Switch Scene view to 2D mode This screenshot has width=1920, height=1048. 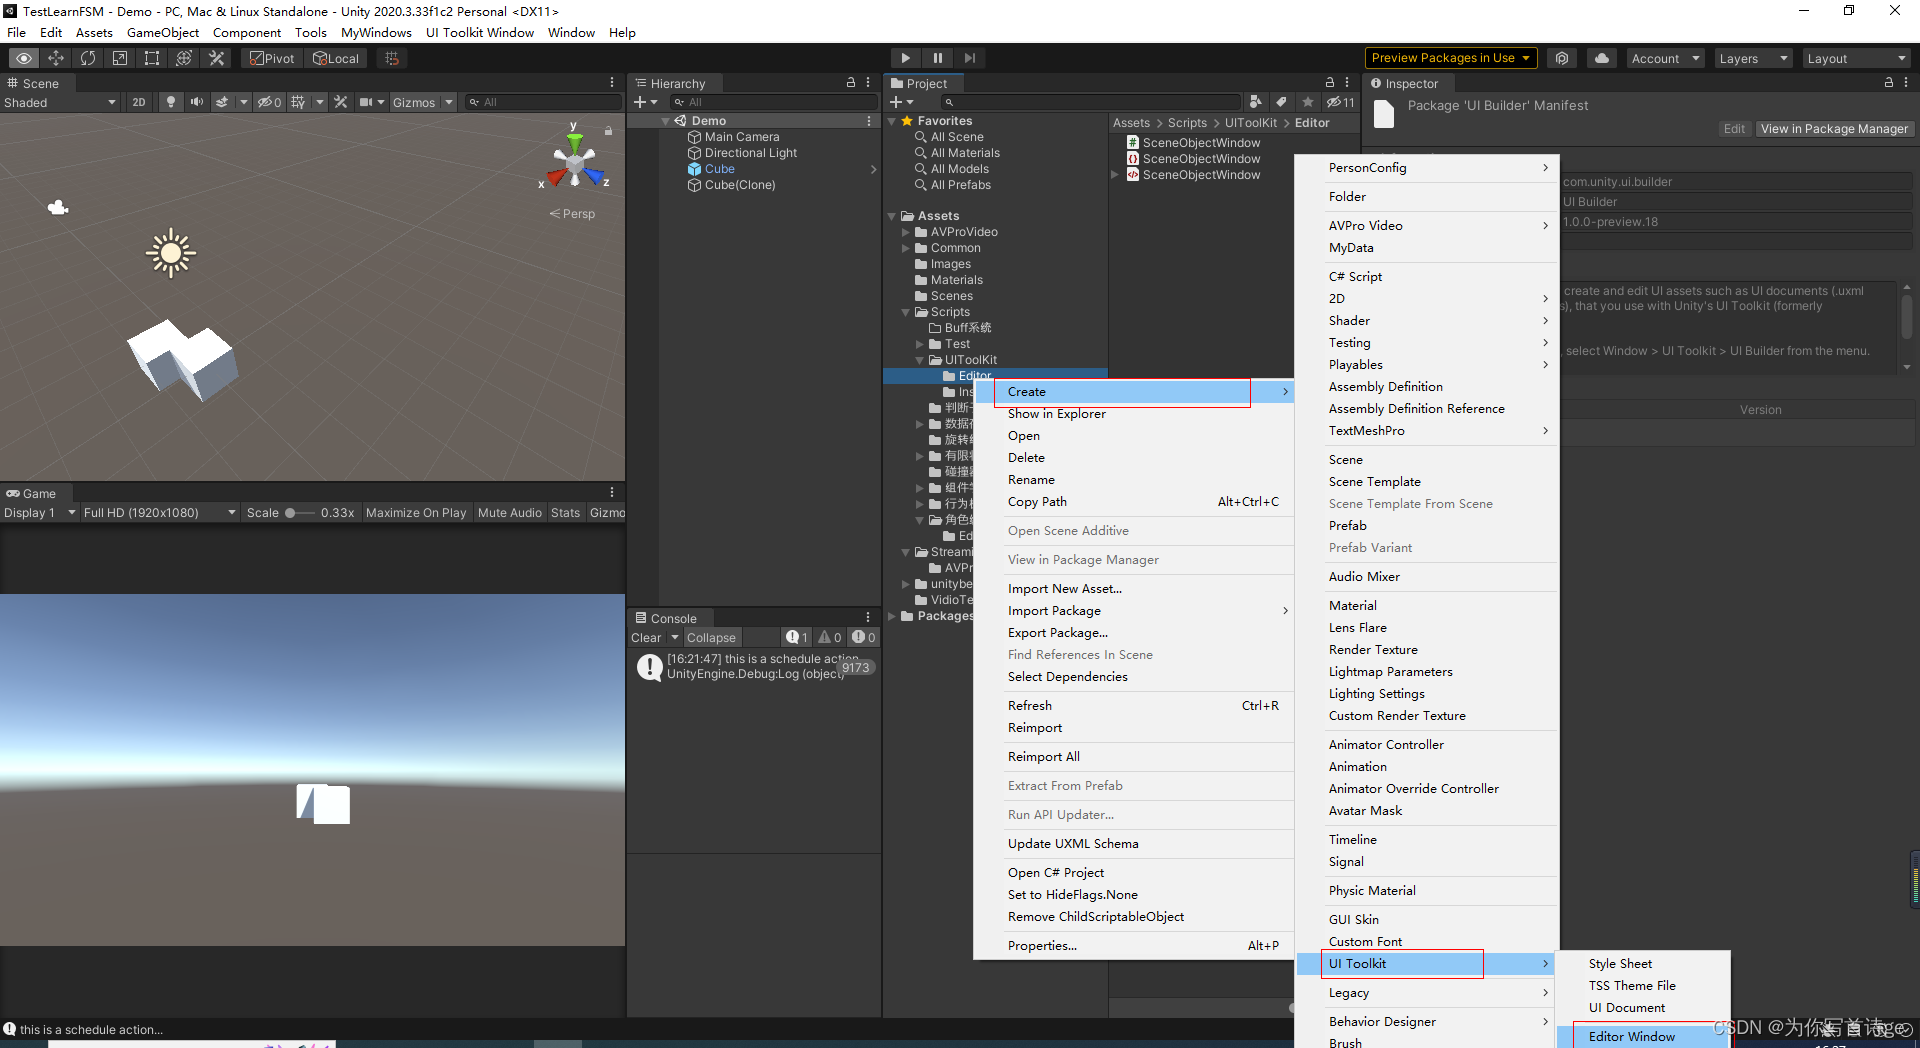[x=139, y=101]
